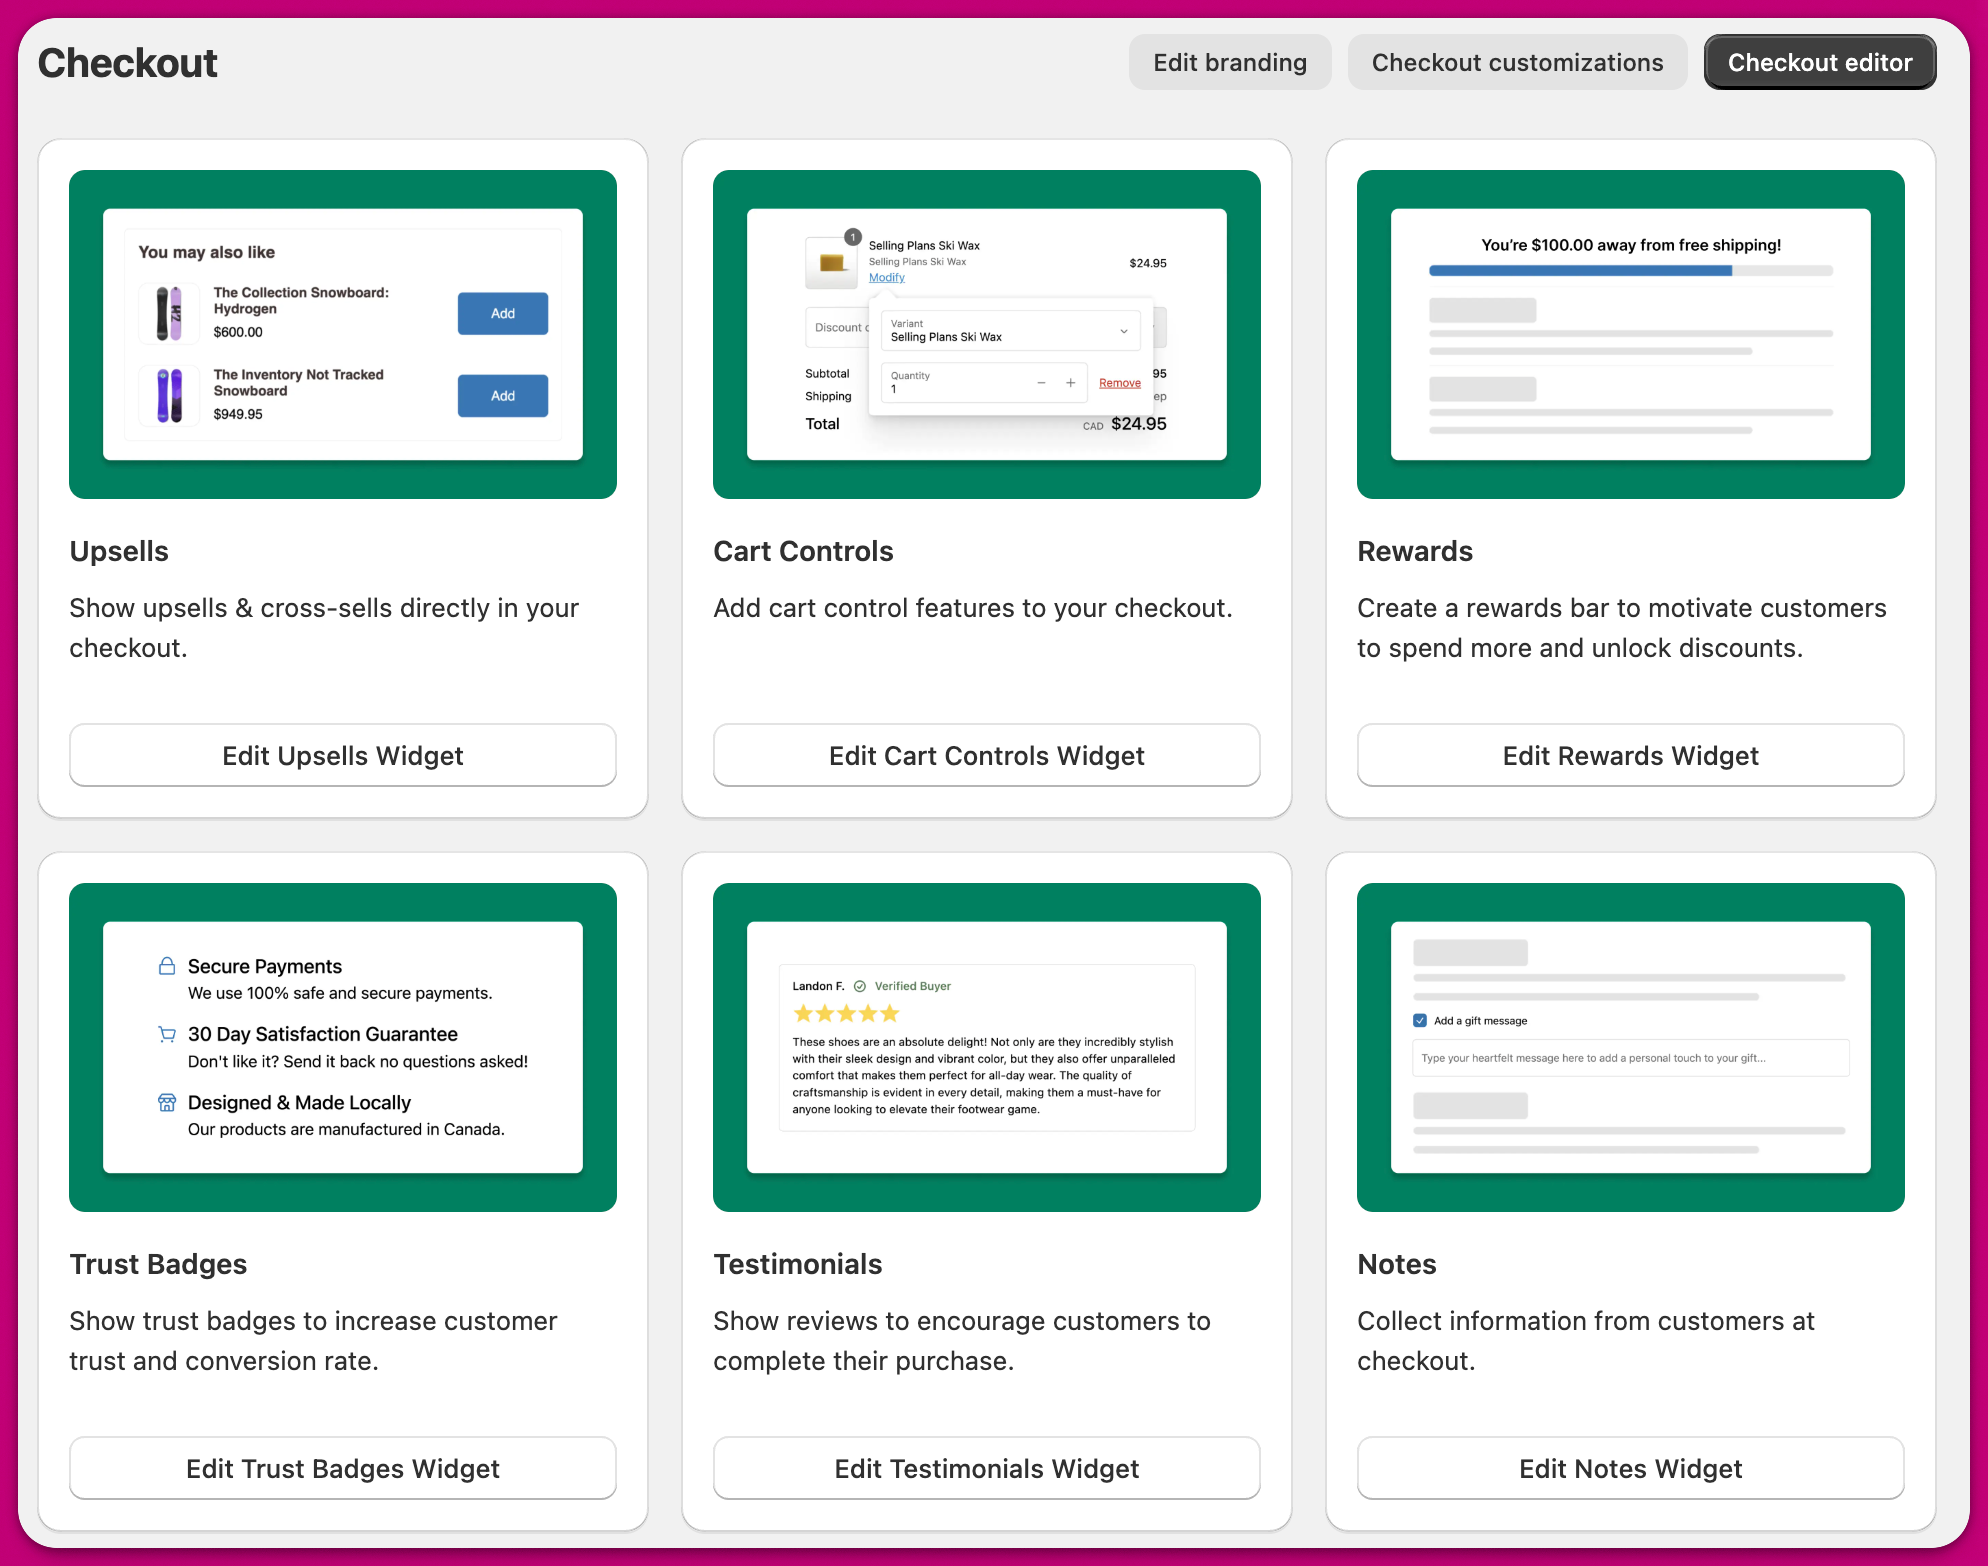Screen dimensions: 1988x1566
Task: Open Edit Rewards Widget
Action: (x=1630, y=755)
